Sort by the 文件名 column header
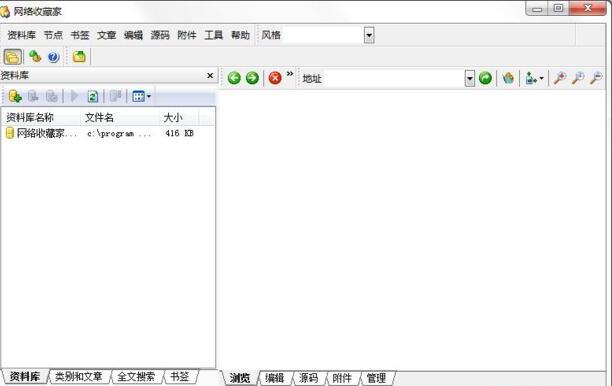612x386 pixels. tap(120, 117)
